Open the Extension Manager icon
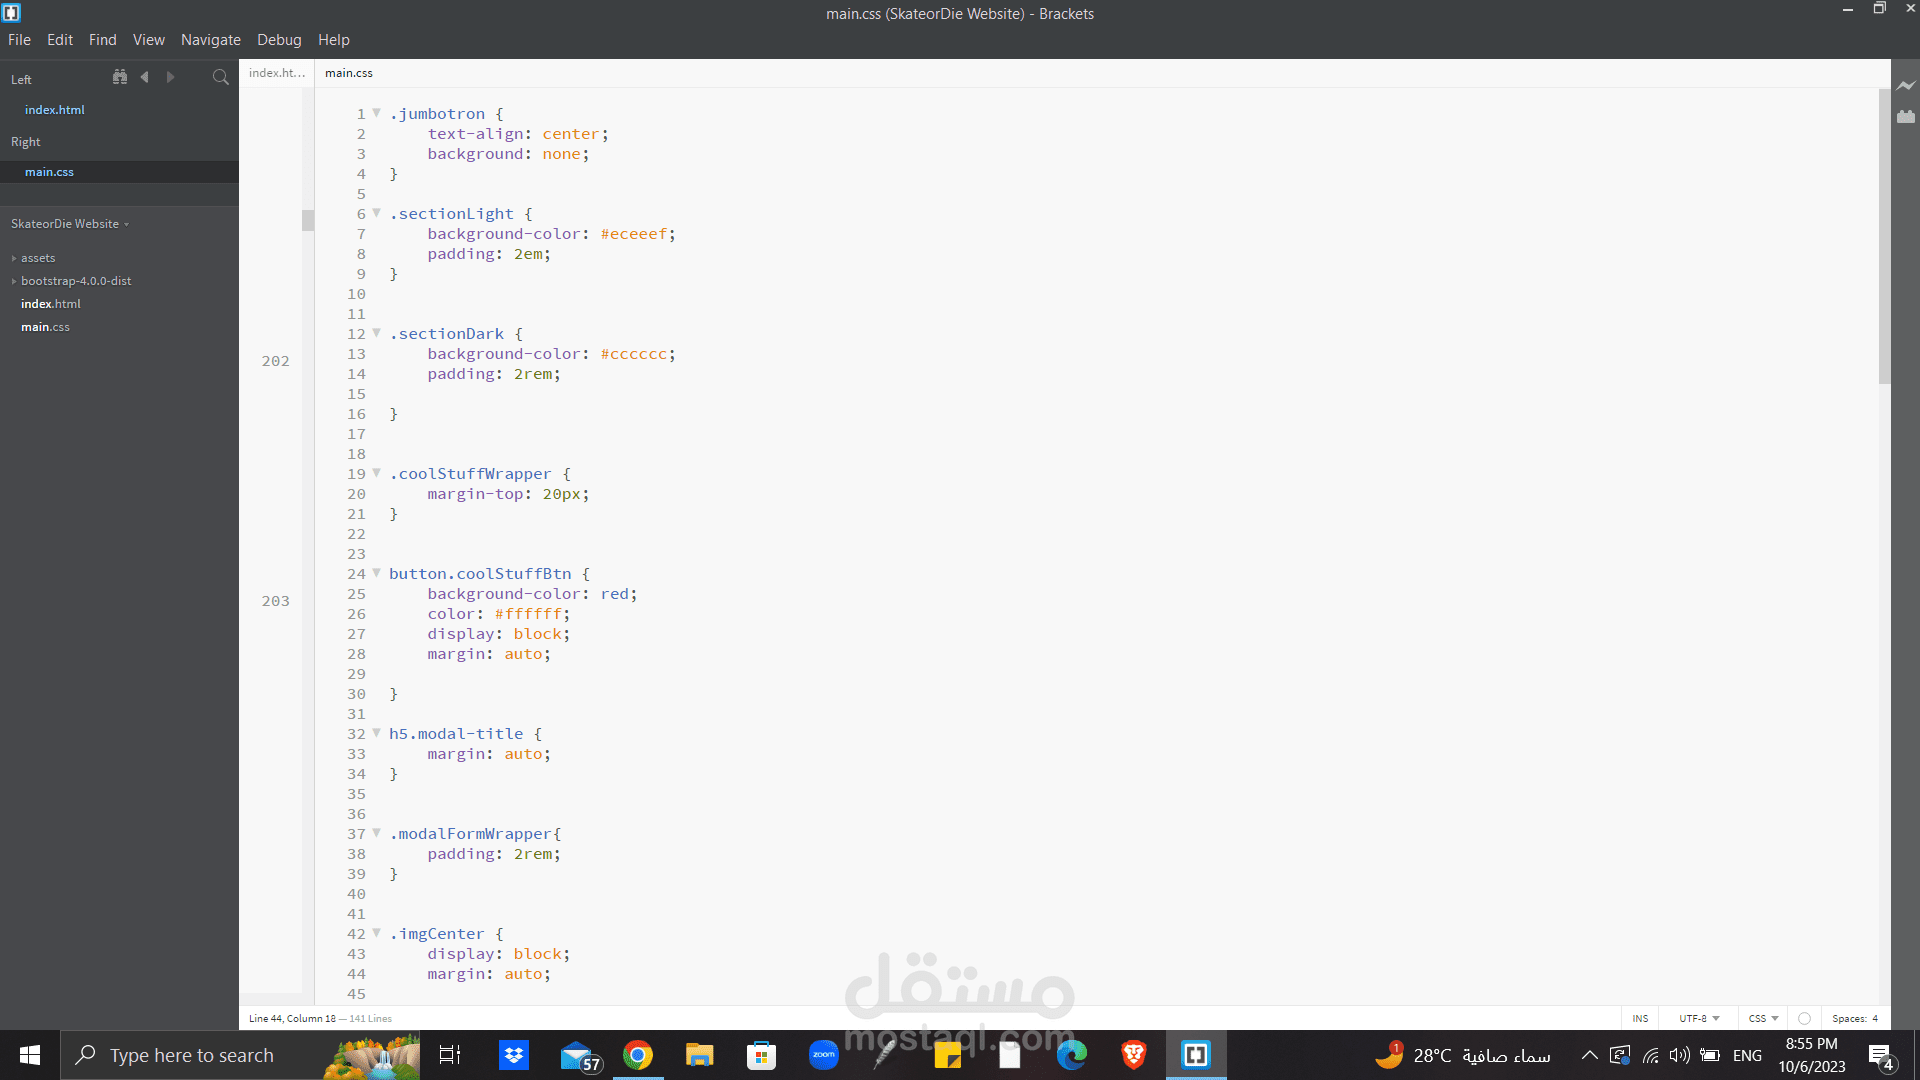This screenshot has height=1080, width=1920. (x=1906, y=117)
